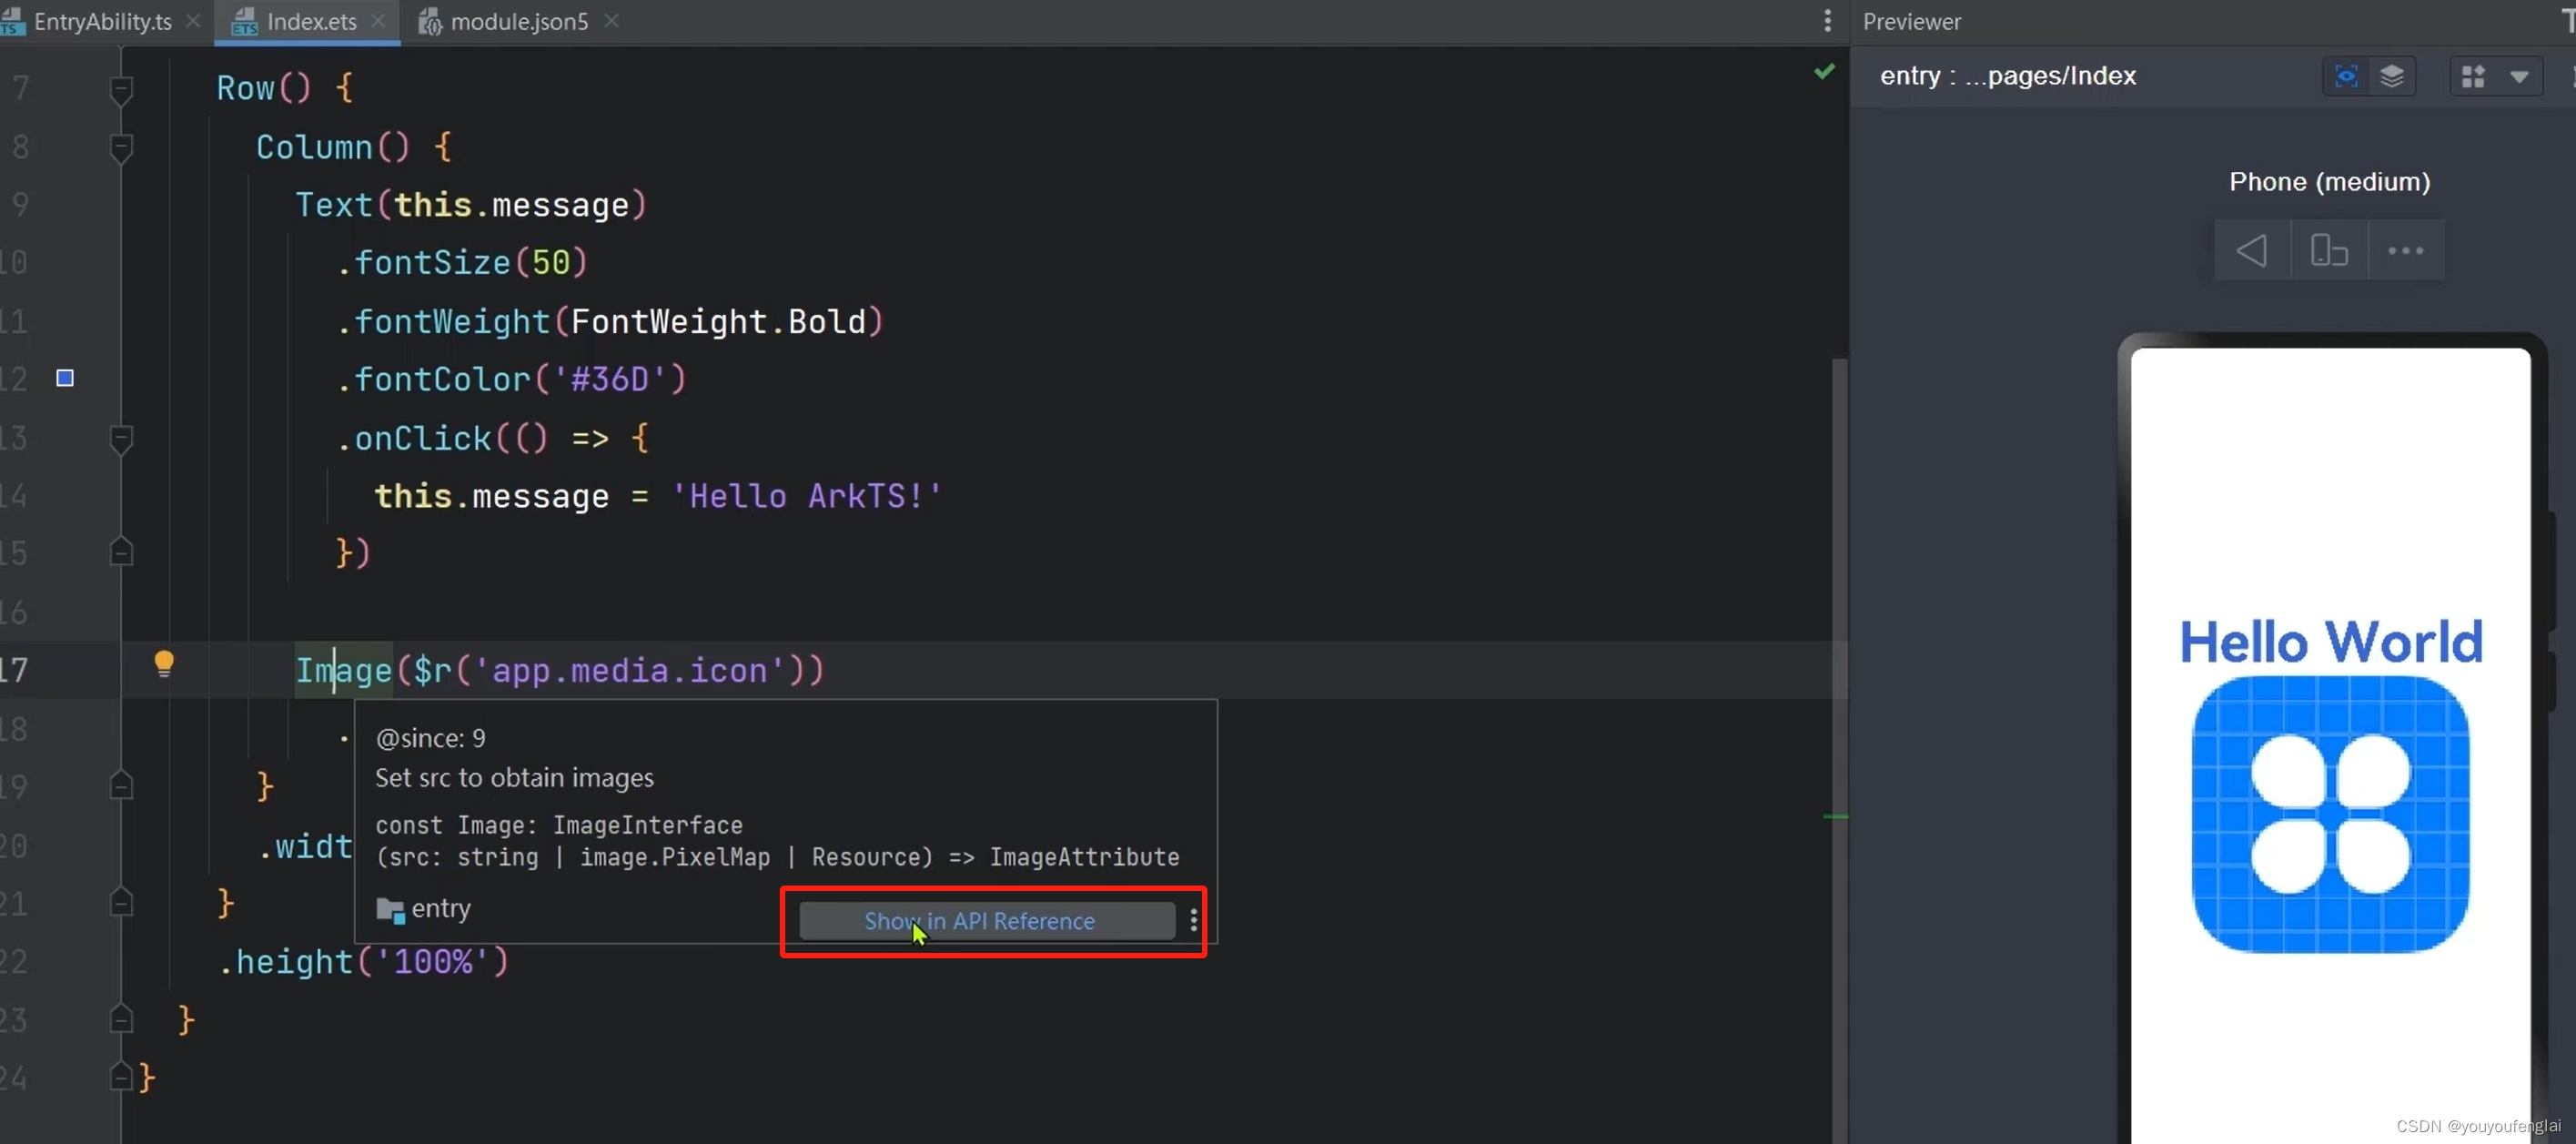Expand the device profile dropdown arrow
The image size is (2576, 1144).
click(x=2520, y=76)
